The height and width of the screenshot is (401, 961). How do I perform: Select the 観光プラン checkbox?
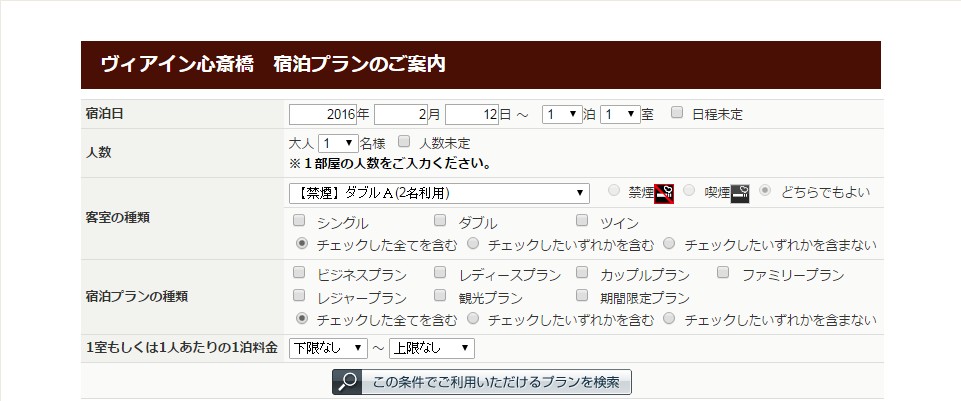[x=440, y=296]
